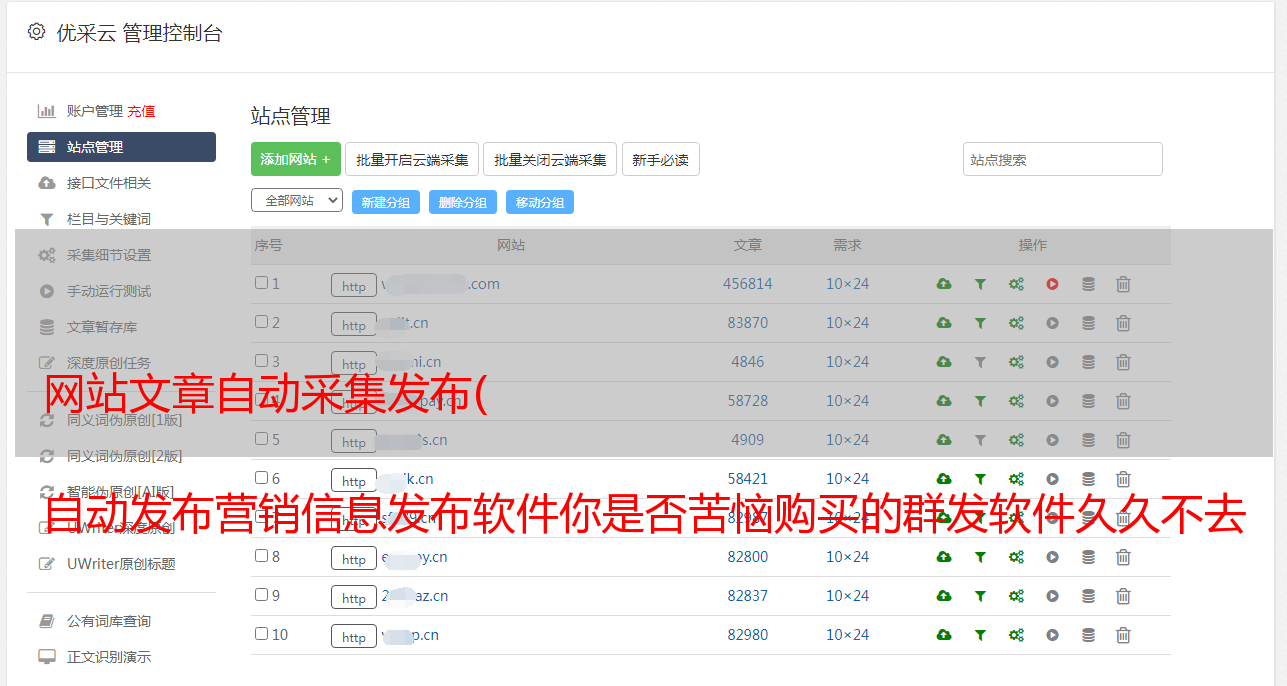The image size is (1287, 686).
Task: Tick the checkbox for site 3
Action: click(x=261, y=361)
